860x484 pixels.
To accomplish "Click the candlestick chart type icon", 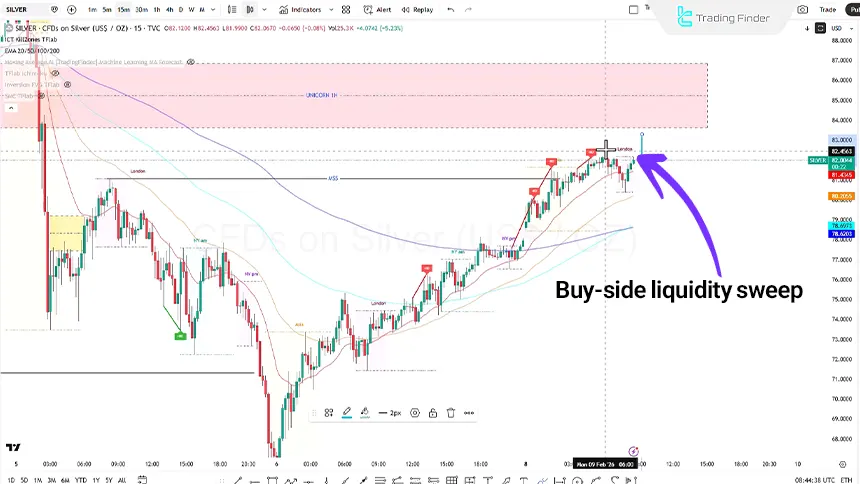I will (250, 9).
